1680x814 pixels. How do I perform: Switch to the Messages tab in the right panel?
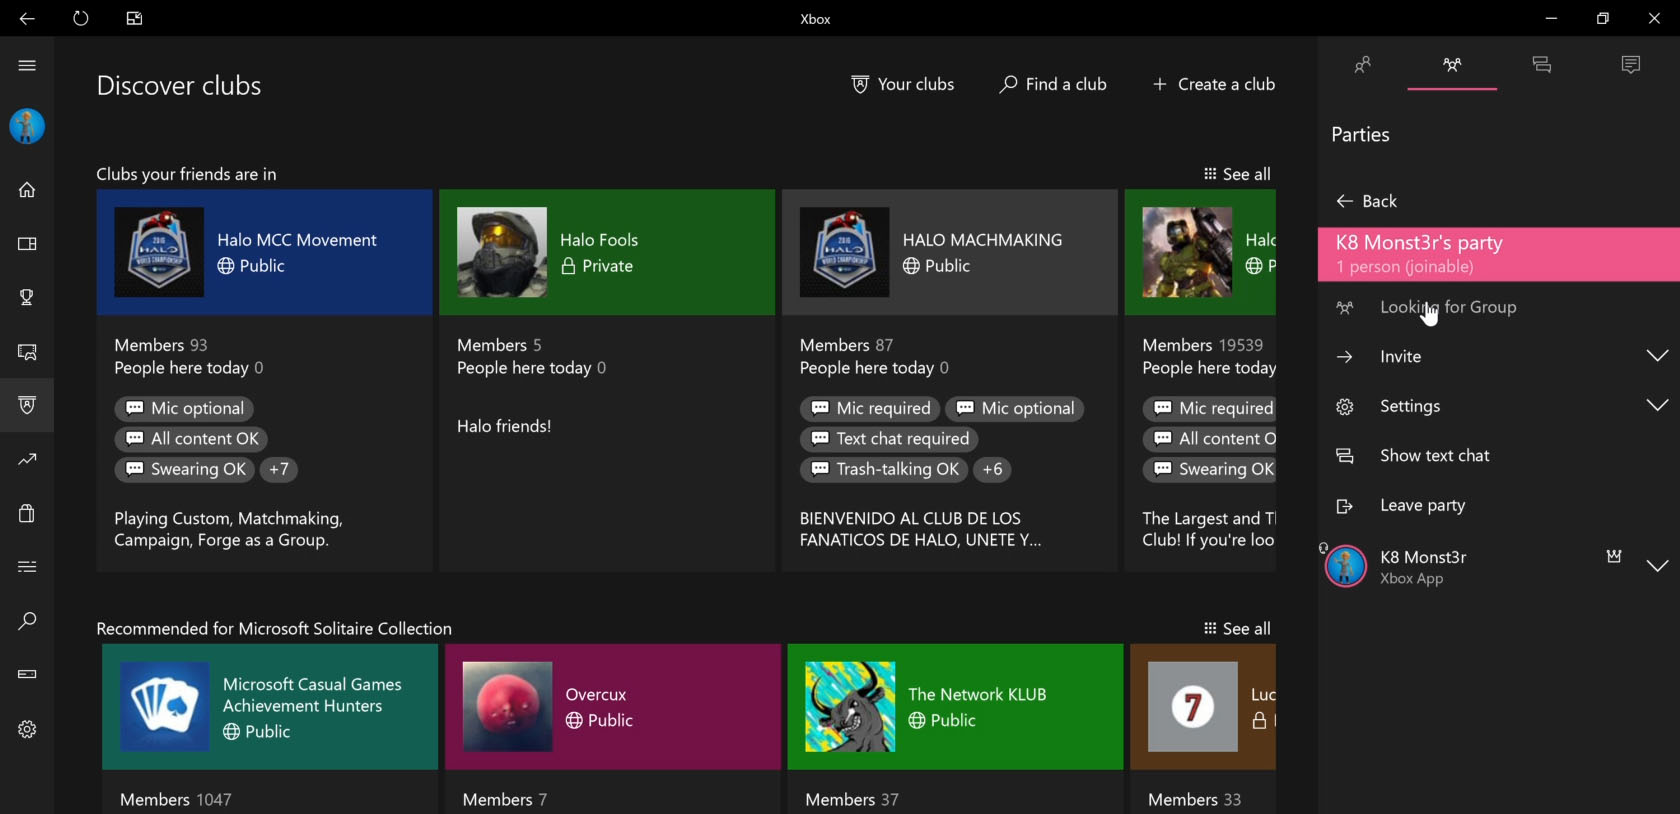pyautogui.click(x=1541, y=65)
